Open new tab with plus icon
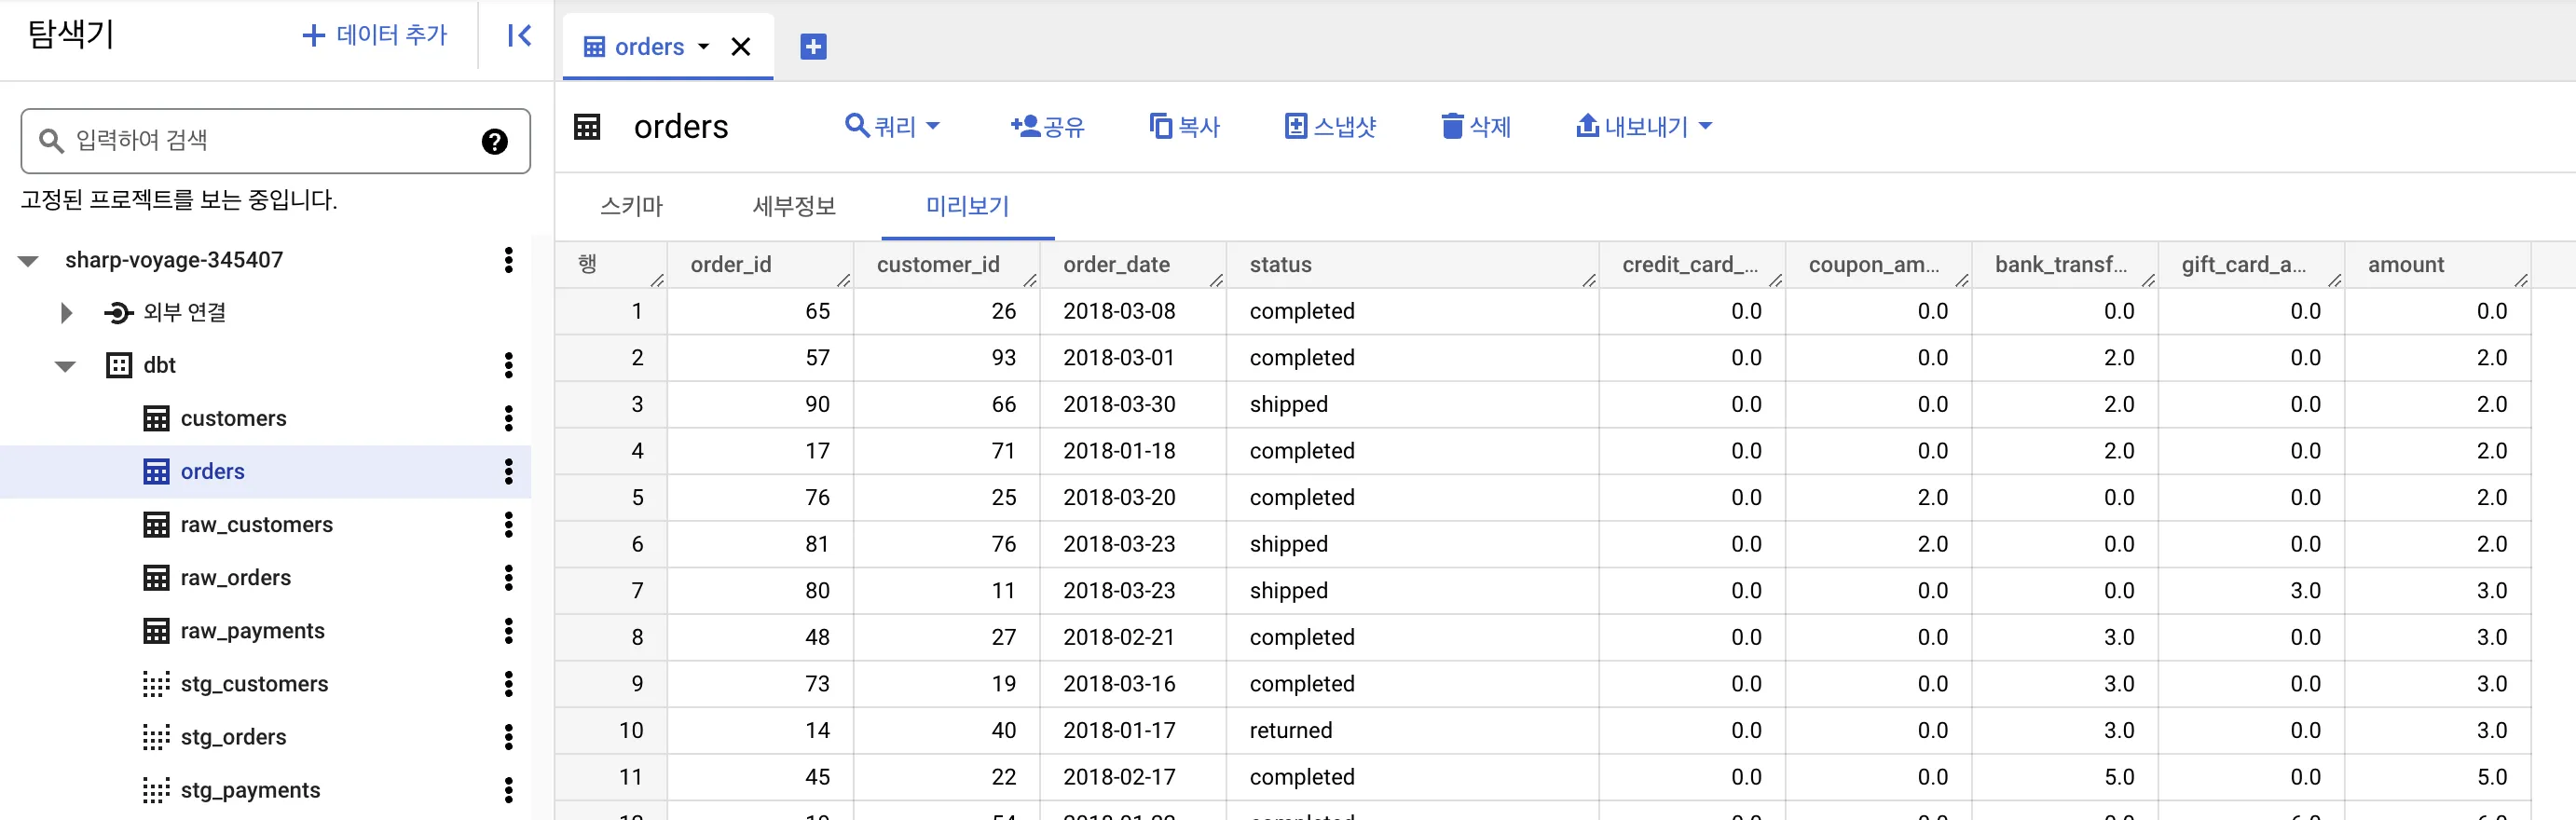The image size is (2576, 820). pos(813,47)
